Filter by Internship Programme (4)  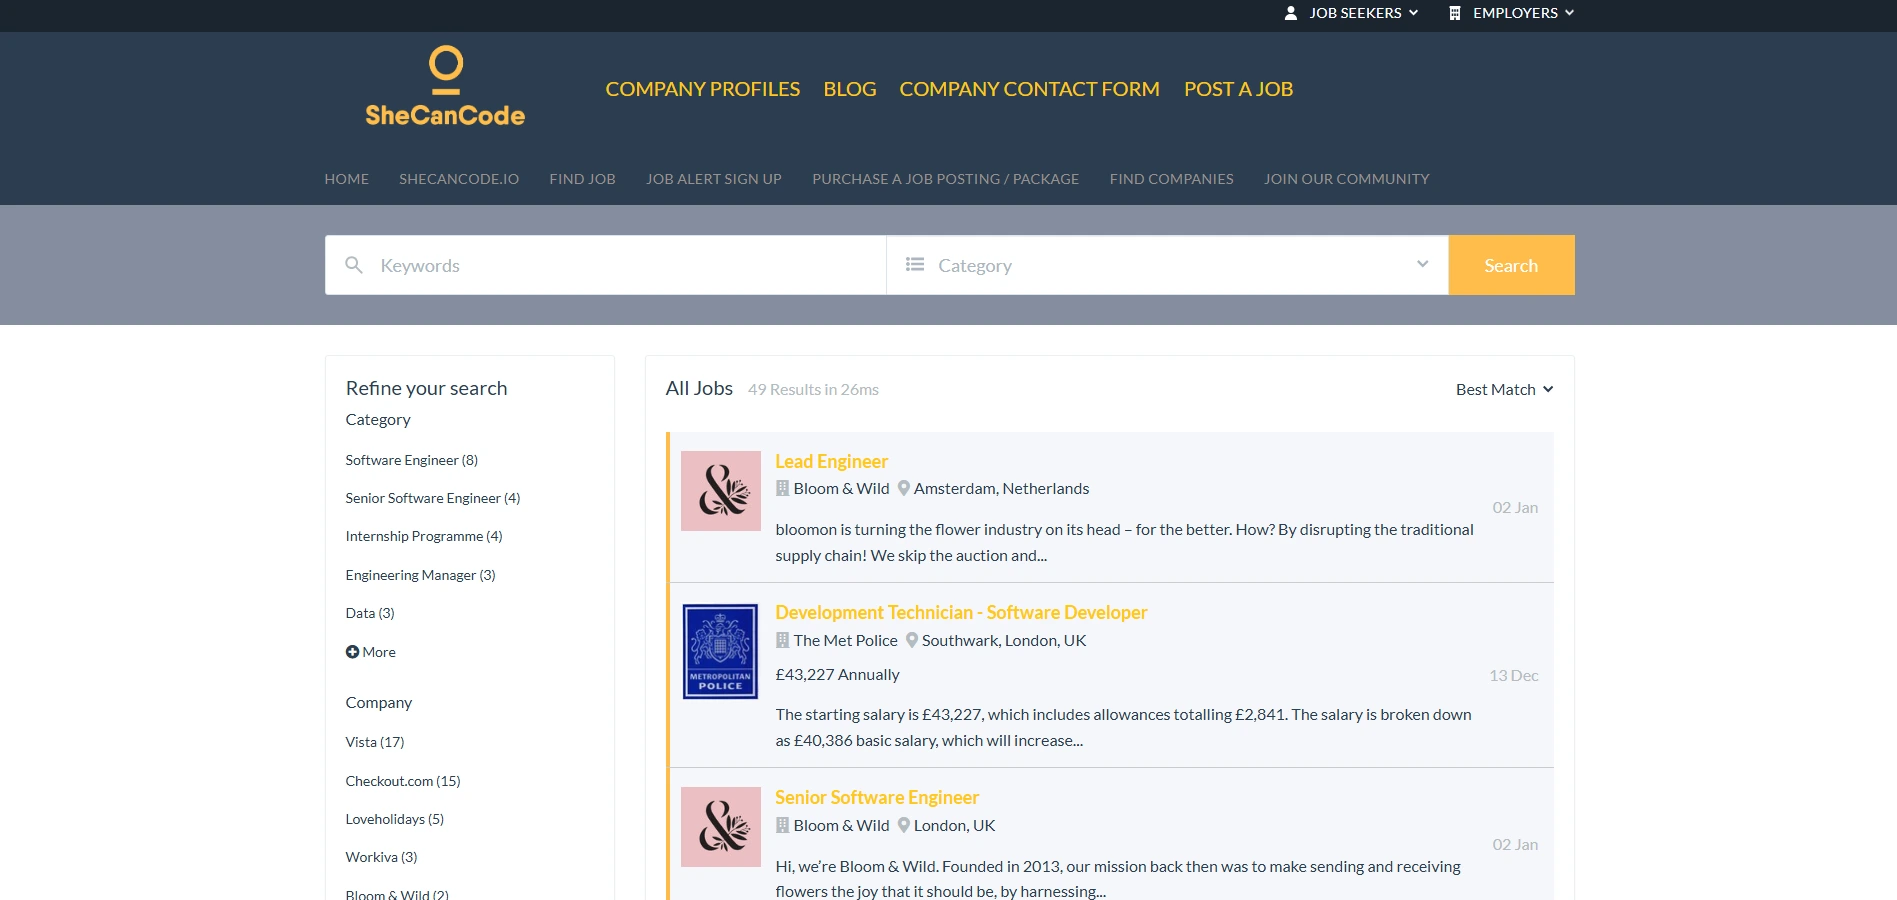(x=424, y=536)
